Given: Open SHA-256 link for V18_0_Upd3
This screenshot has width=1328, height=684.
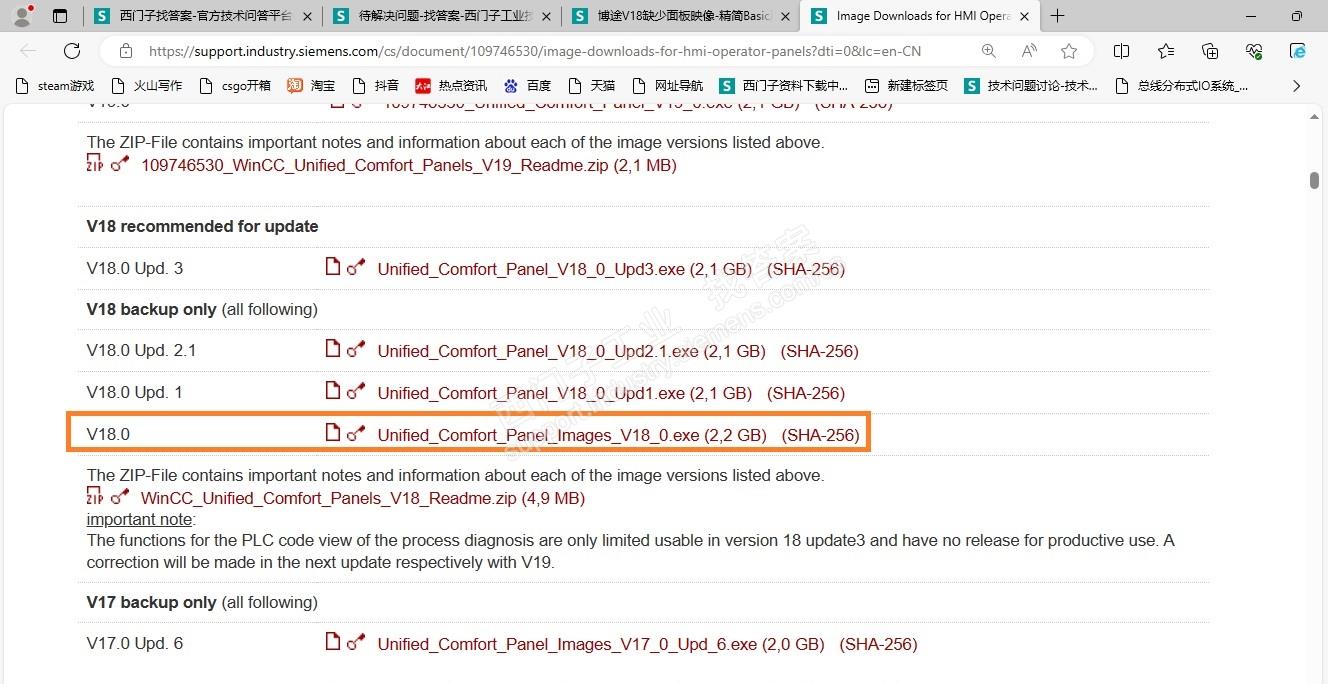Looking at the screenshot, I should (x=806, y=269).
